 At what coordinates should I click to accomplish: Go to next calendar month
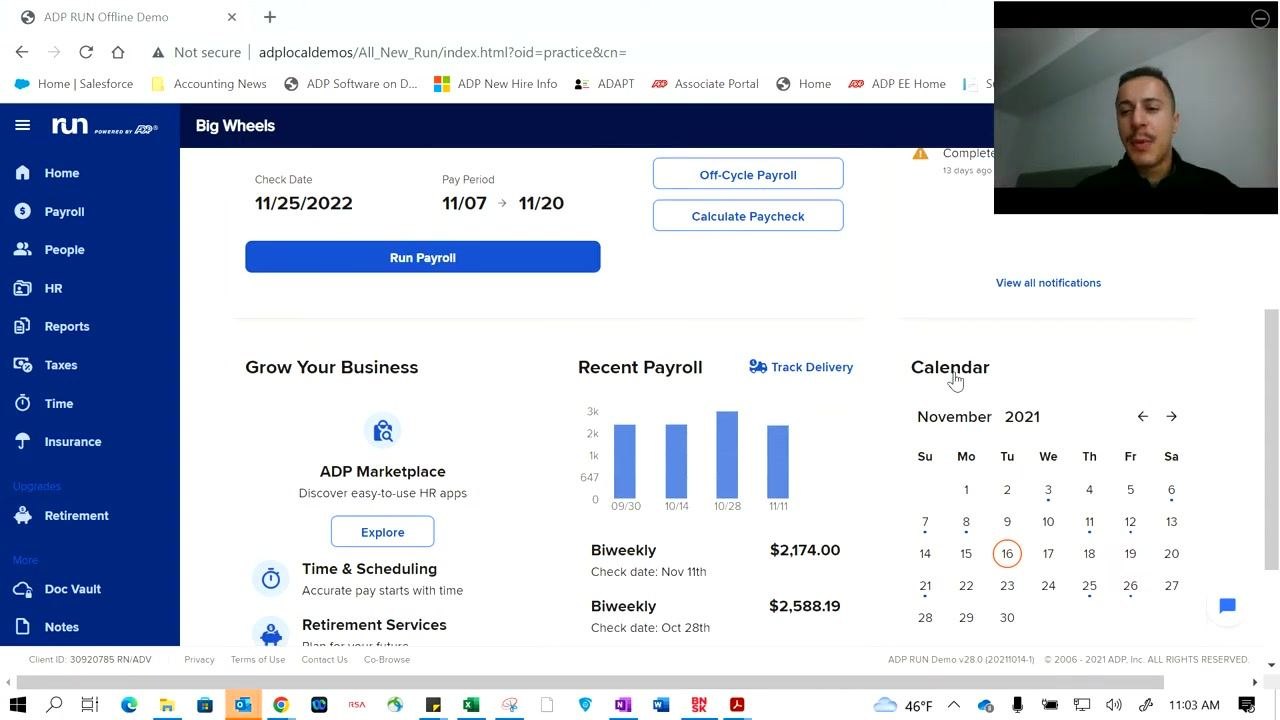[1171, 416]
